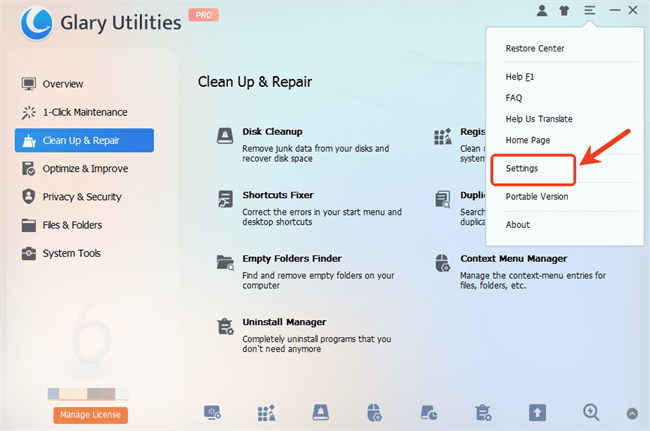Screen dimensions: 650x431
Task: Expand the bottom toolbar with chevron arrow
Action: pyautogui.click(x=632, y=412)
